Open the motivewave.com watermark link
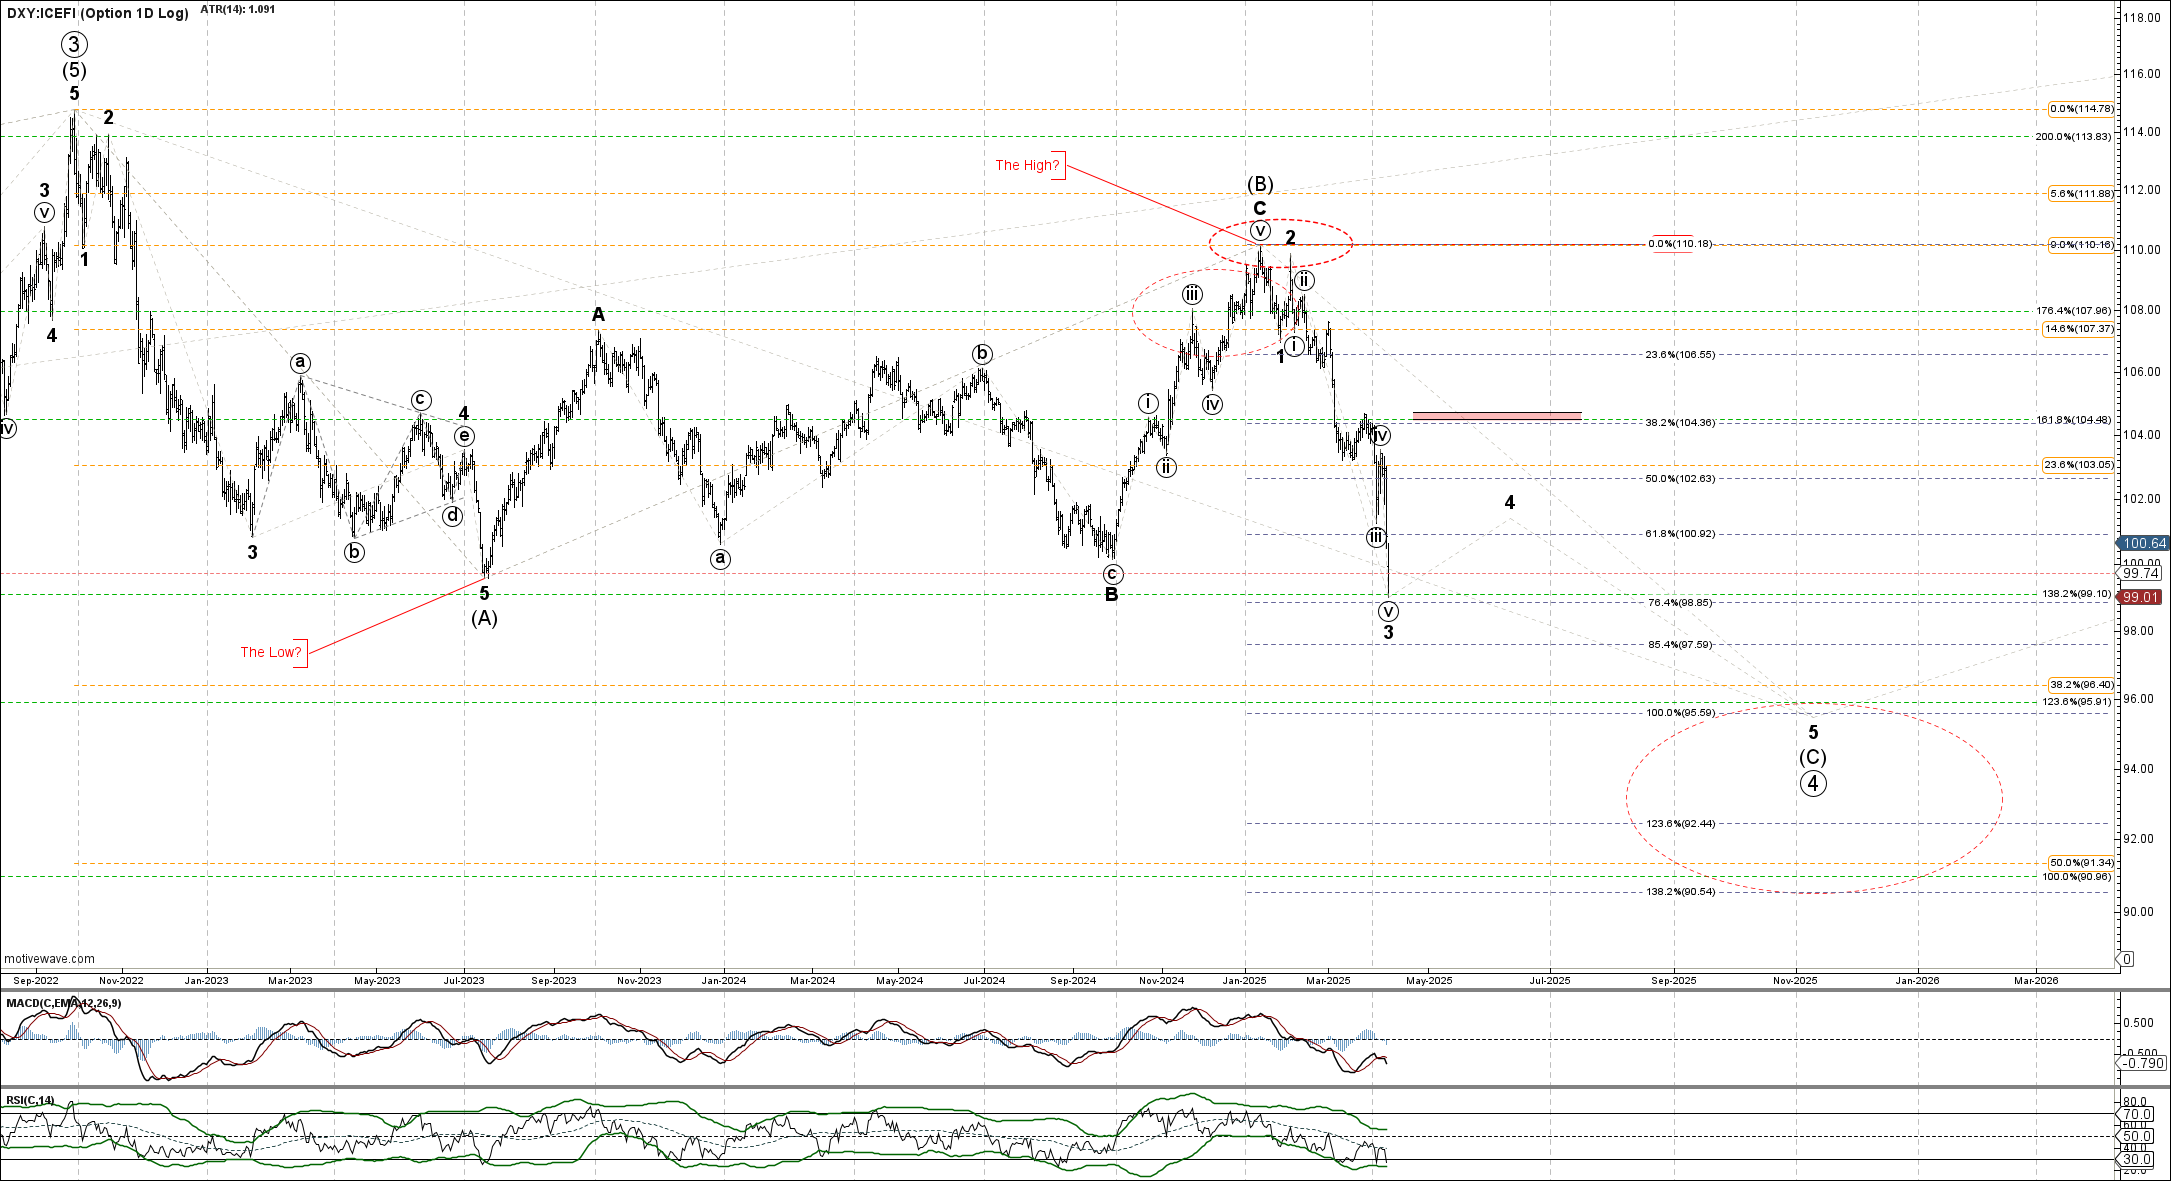This screenshot has height=1181, width=2171. point(50,958)
